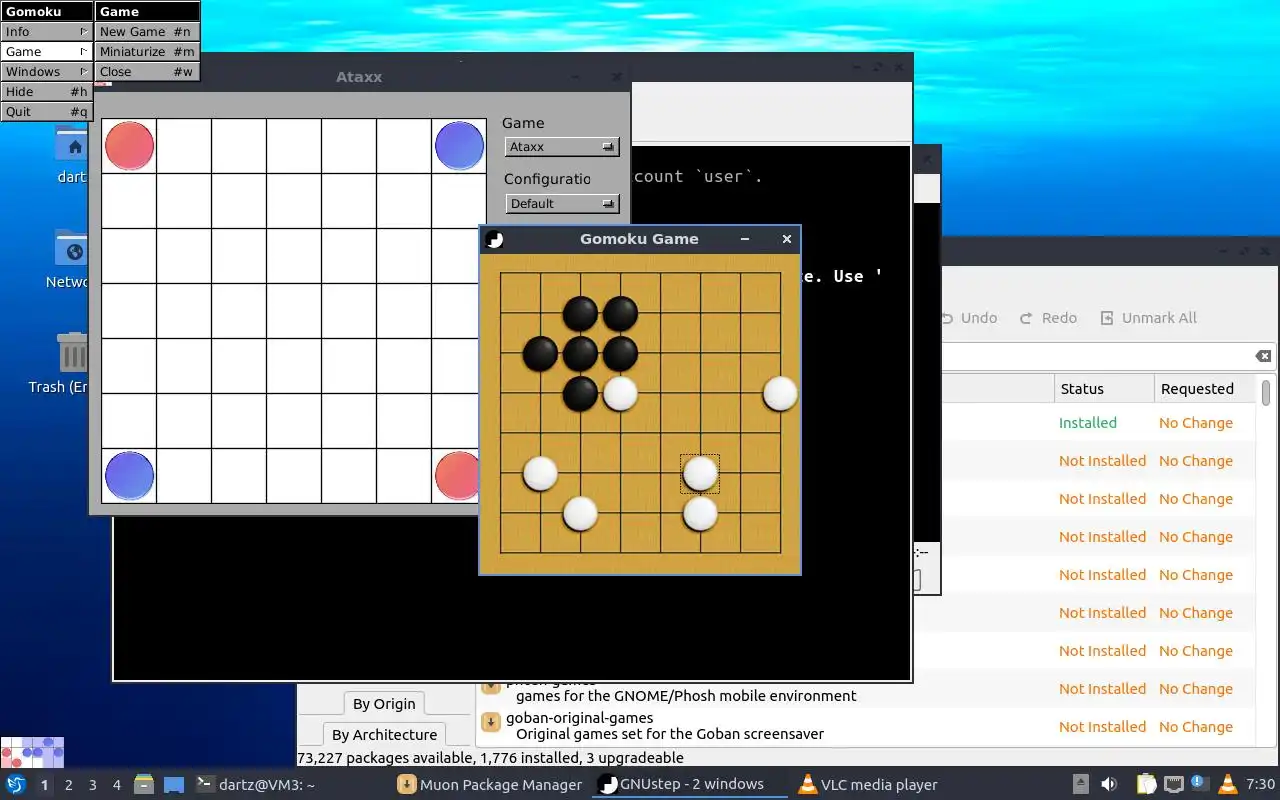
Task: Sort by the Requested column header in Muon
Action: pos(1203,389)
